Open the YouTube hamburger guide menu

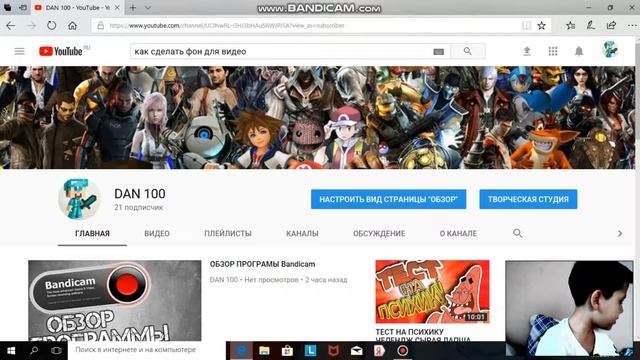tap(19, 51)
